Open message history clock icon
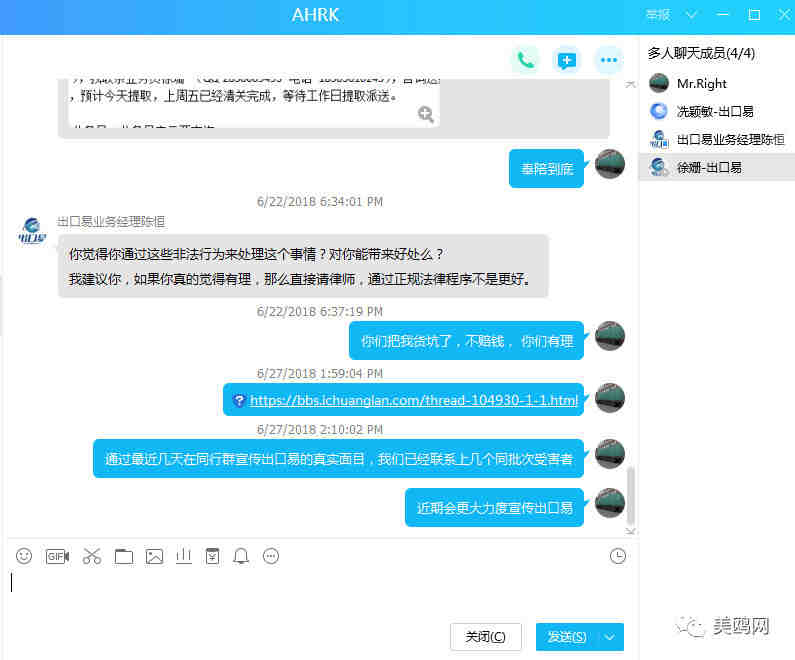The height and width of the screenshot is (660, 795). point(618,556)
